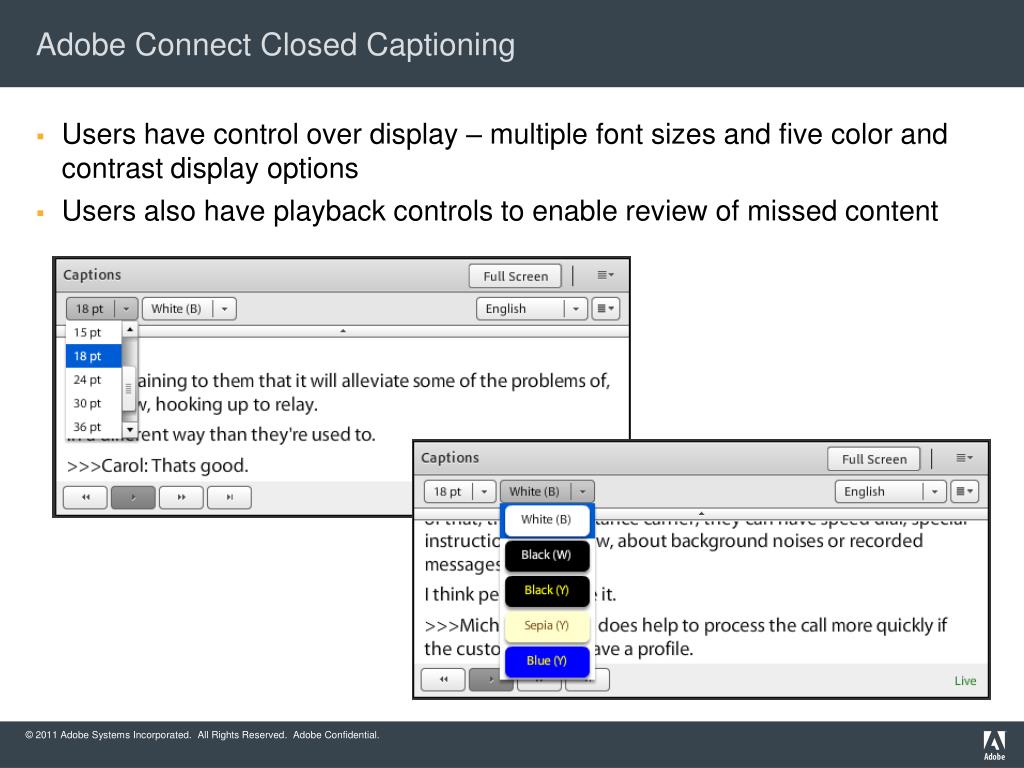Open pod options menu in lower Captions title bar
This screenshot has height=768, width=1024.
point(964,458)
